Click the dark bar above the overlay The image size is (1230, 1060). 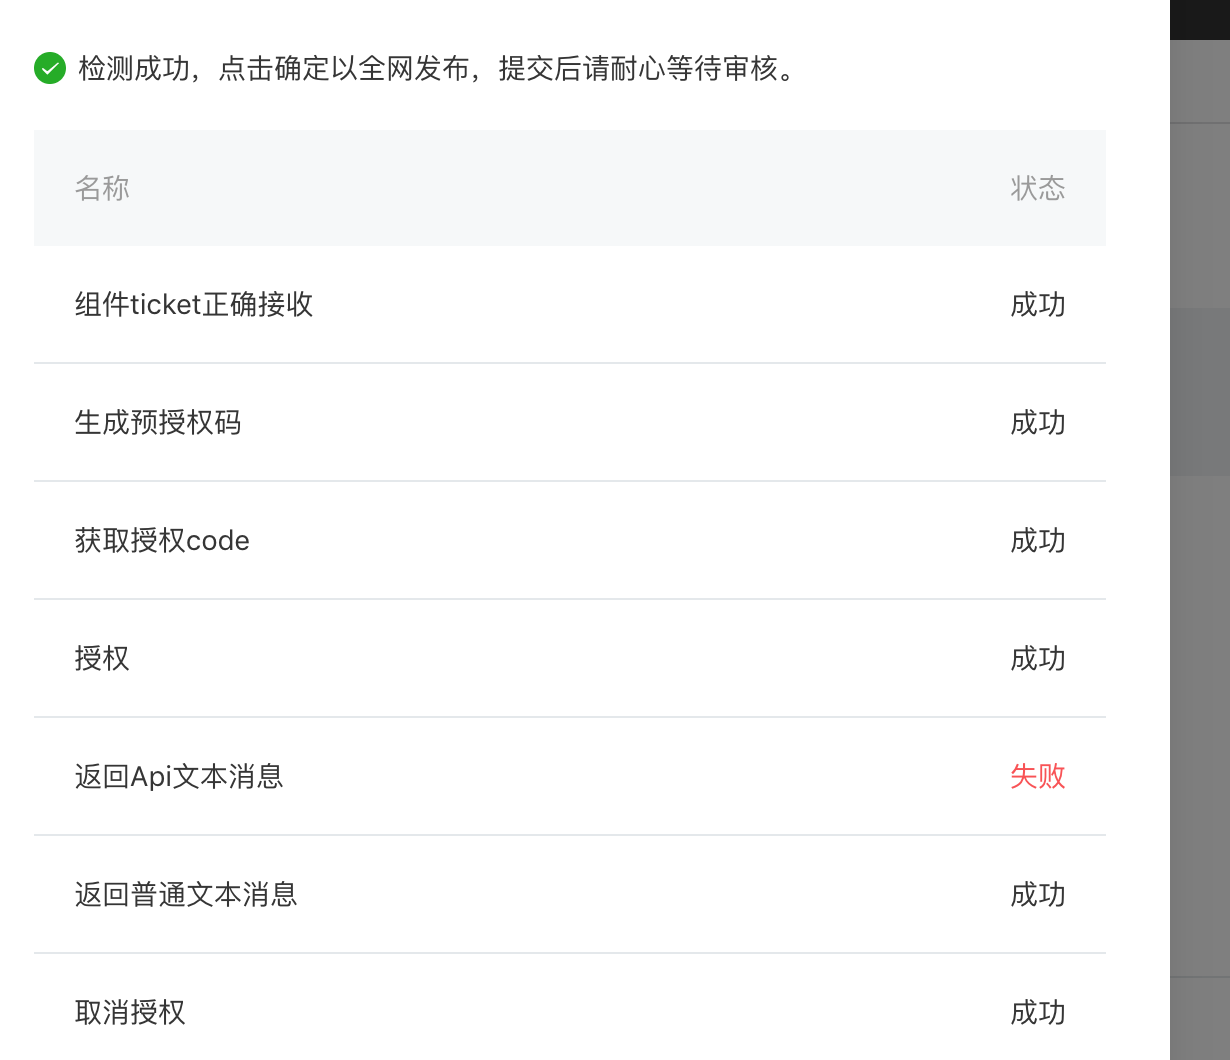click(1200, 19)
